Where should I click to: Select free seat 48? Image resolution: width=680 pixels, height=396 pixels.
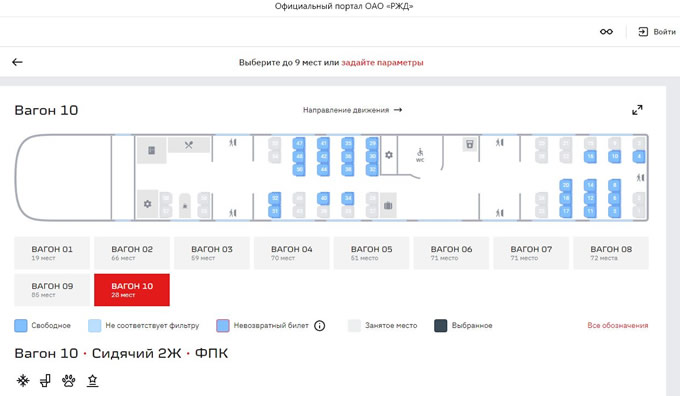coord(299,156)
